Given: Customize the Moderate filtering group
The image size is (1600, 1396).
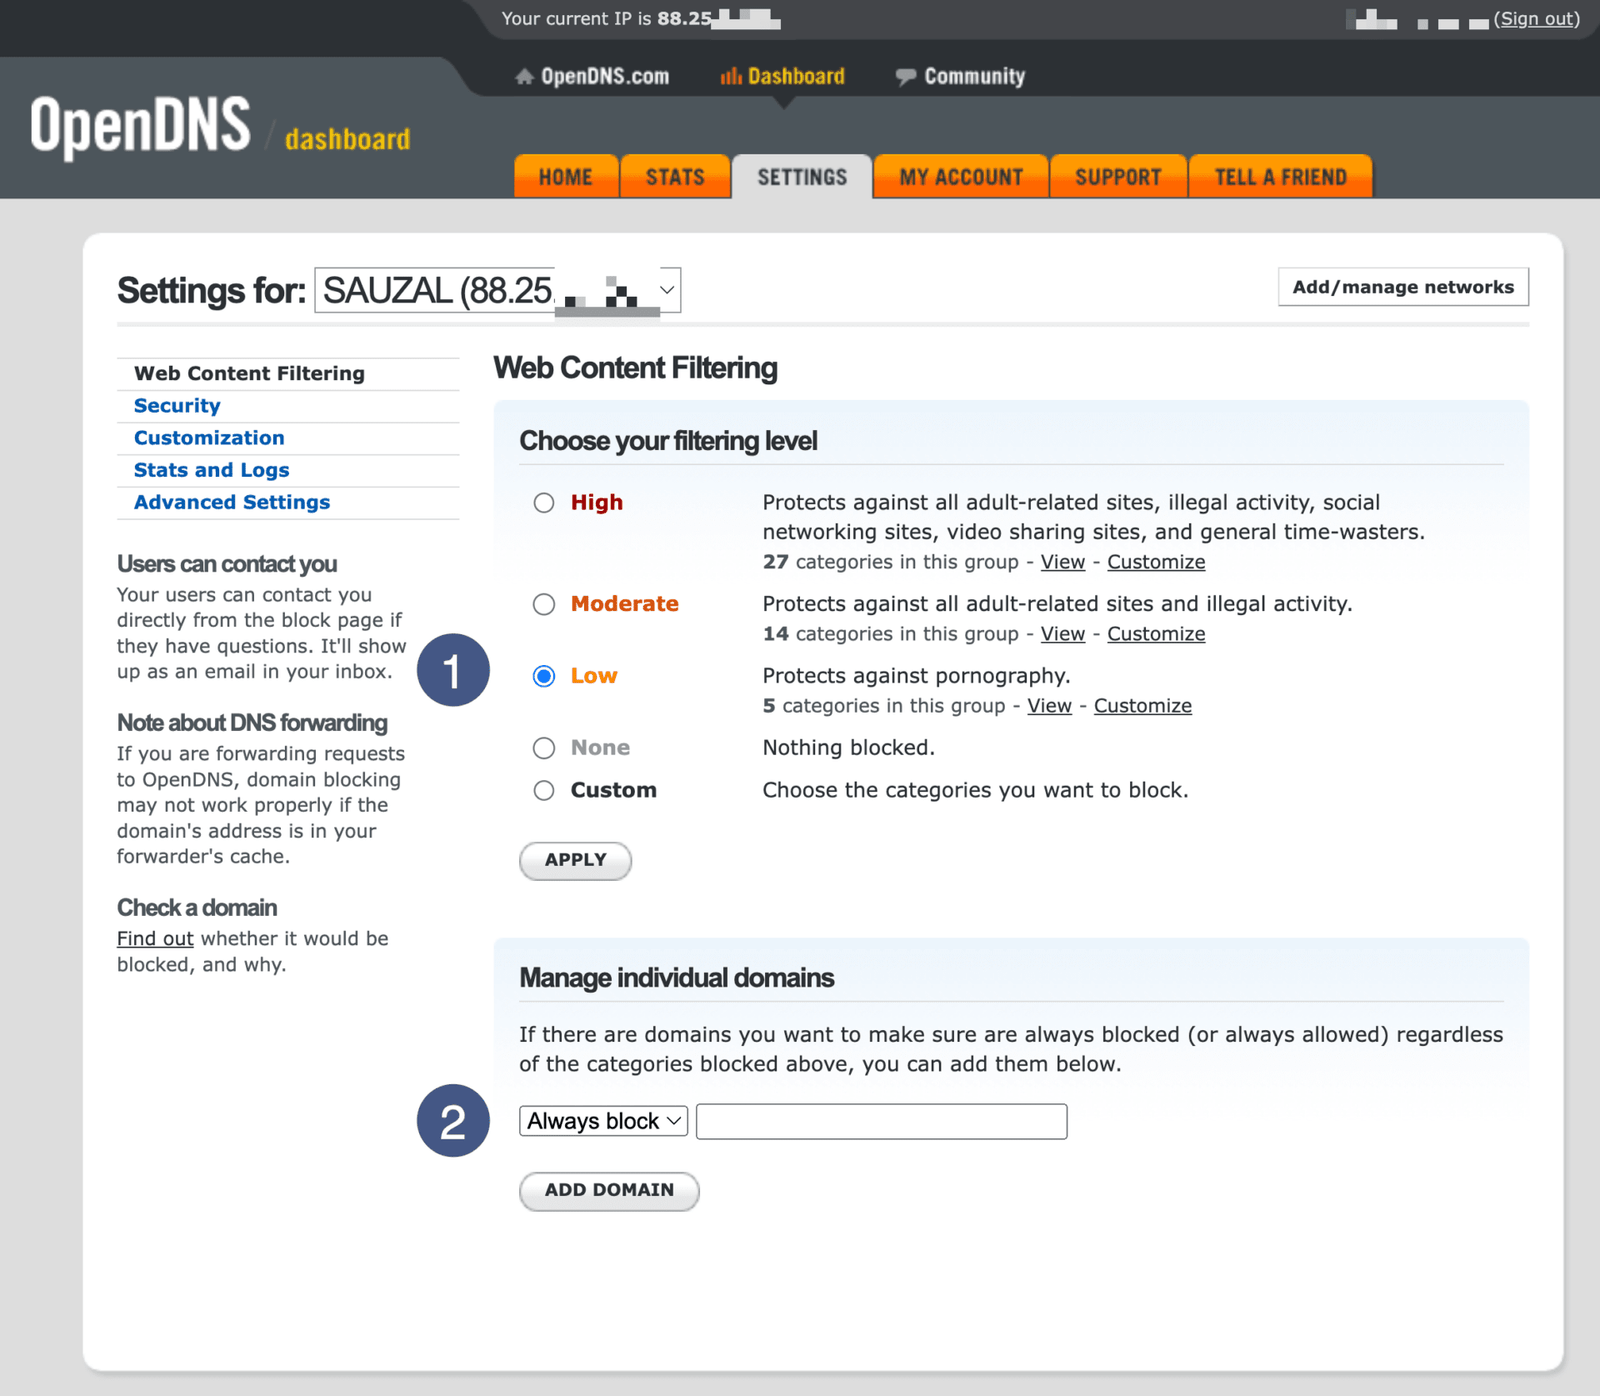Looking at the screenshot, I should coord(1156,634).
